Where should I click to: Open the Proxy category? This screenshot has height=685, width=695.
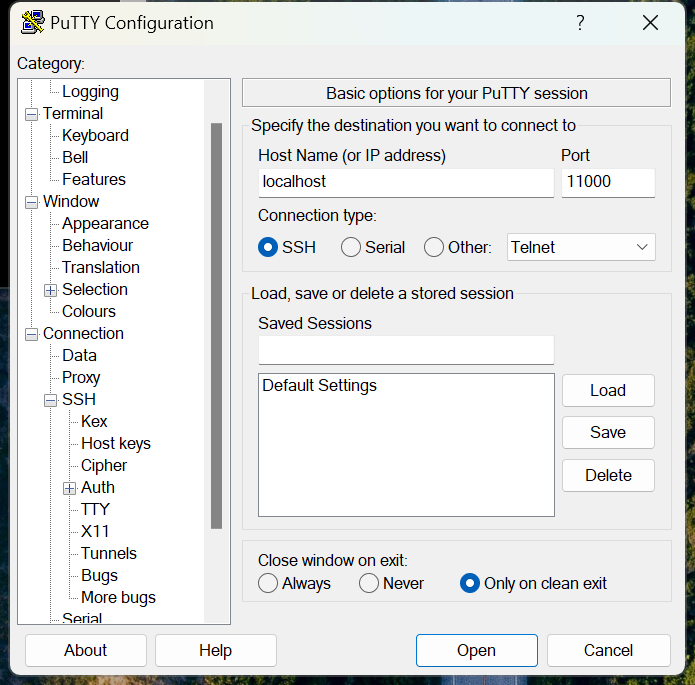pos(81,378)
